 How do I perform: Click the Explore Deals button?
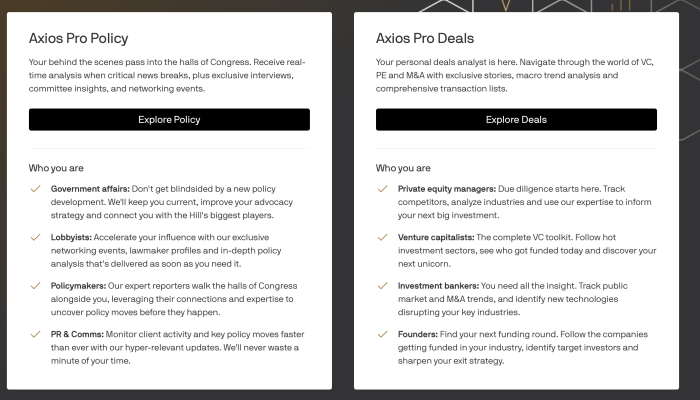[x=516, y=120]
